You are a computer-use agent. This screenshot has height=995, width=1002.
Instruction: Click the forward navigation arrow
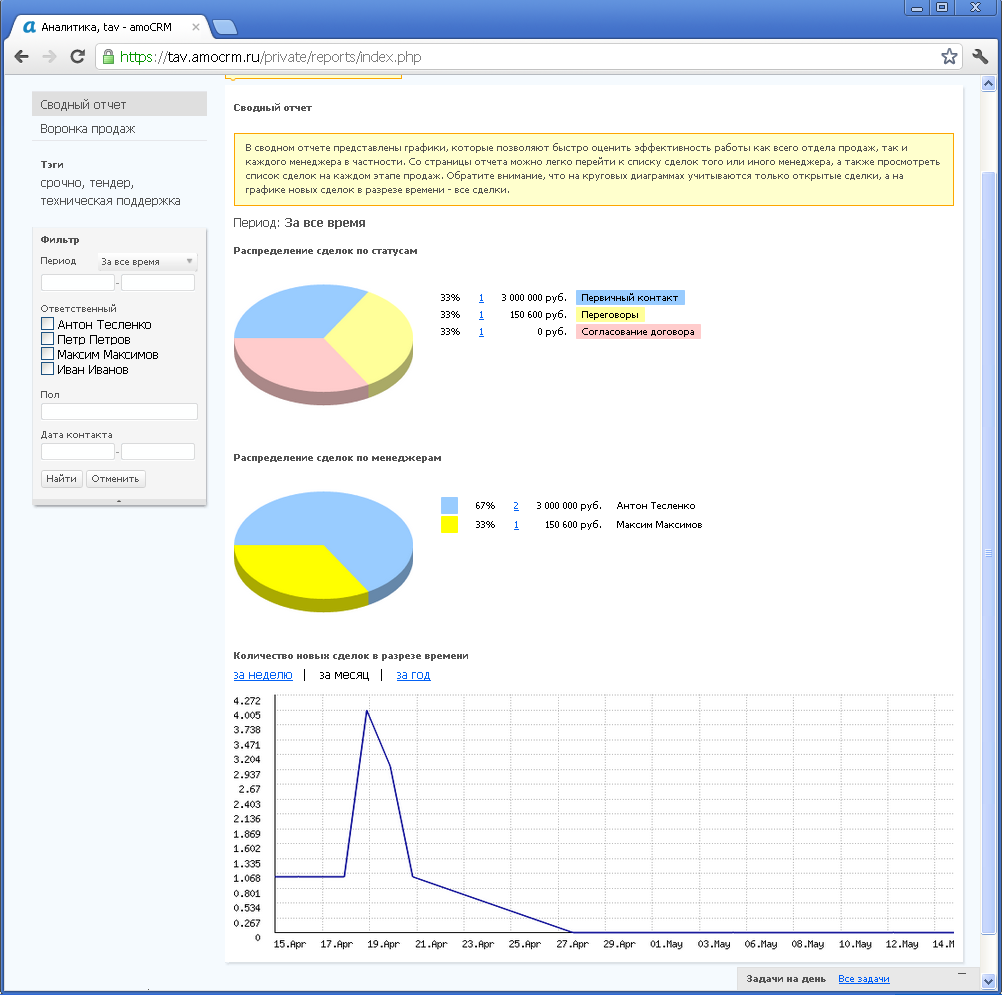pos(48,57)
